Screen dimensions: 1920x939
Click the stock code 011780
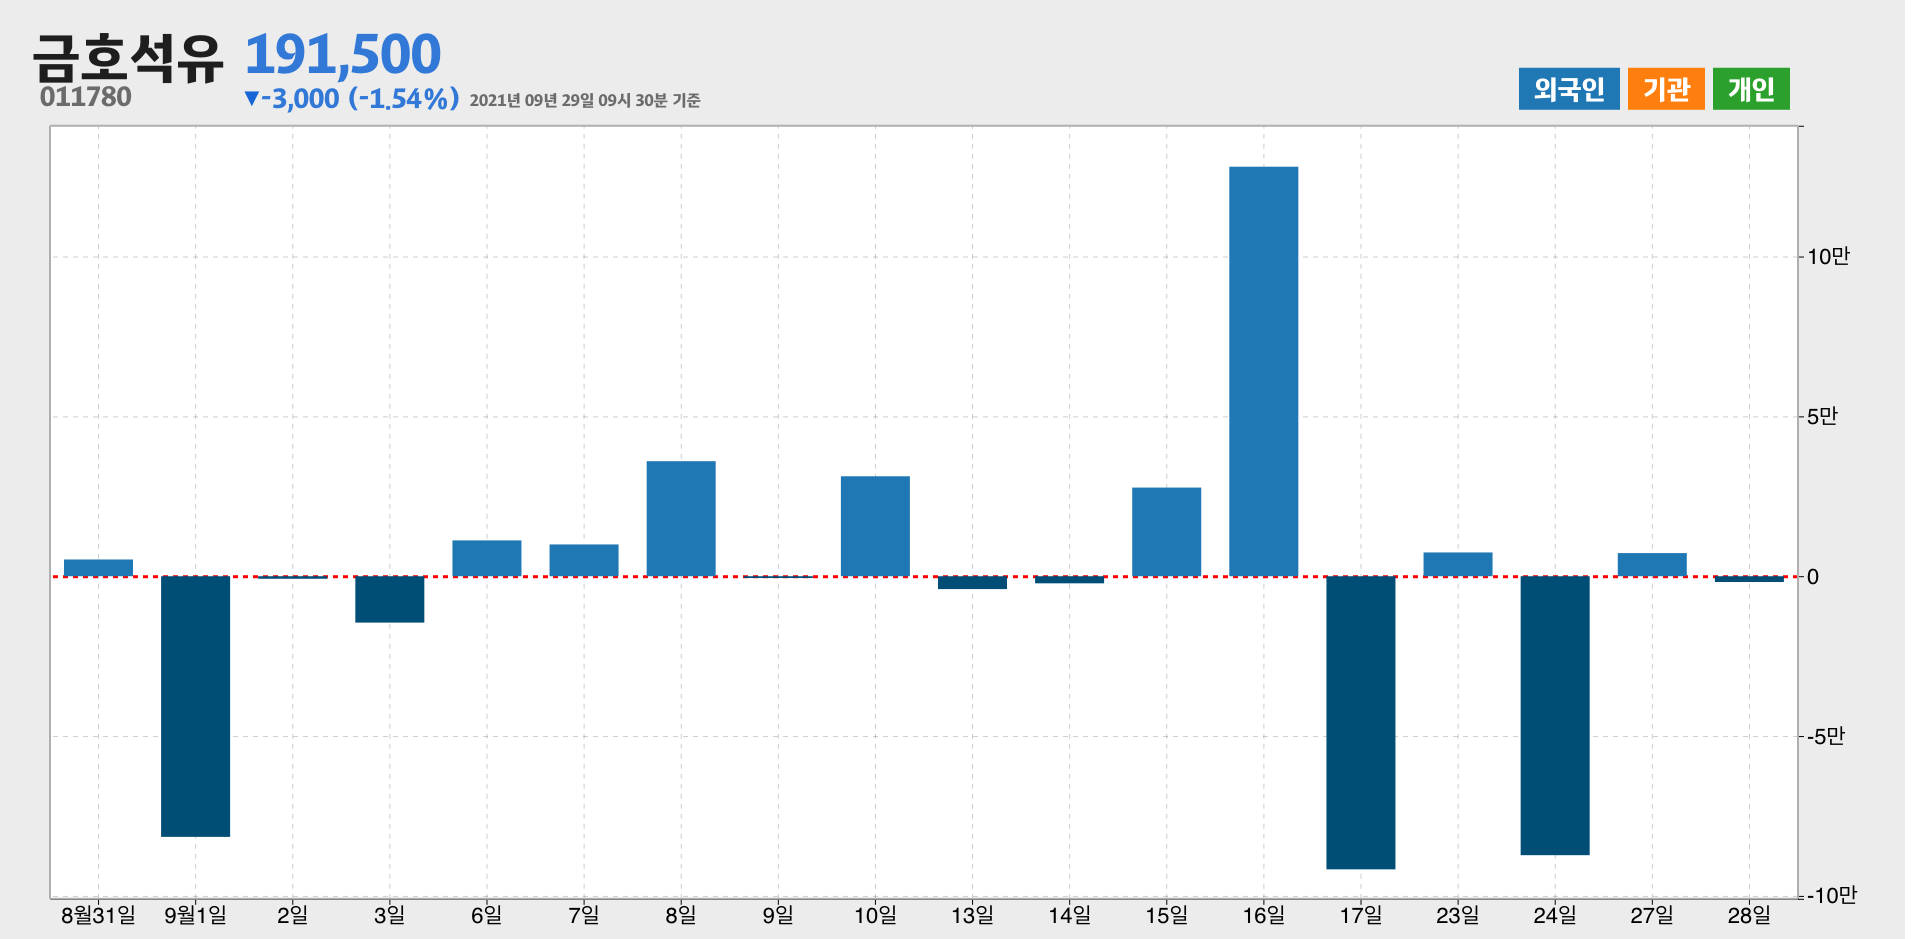[x=86, y=97]
